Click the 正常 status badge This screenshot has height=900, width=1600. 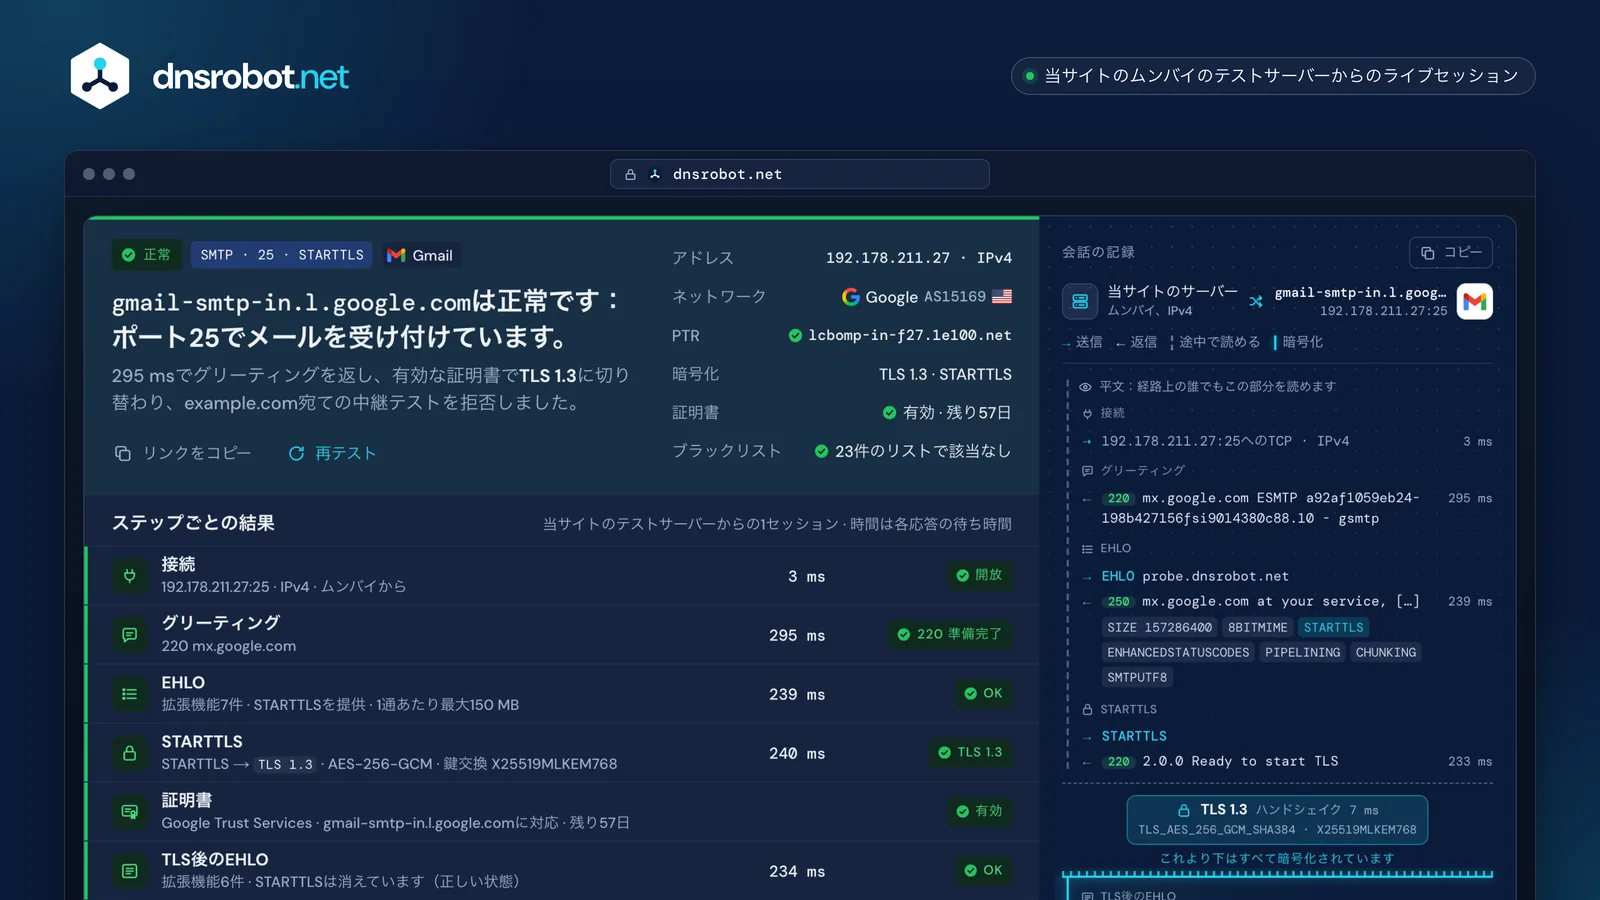[146, 255]
